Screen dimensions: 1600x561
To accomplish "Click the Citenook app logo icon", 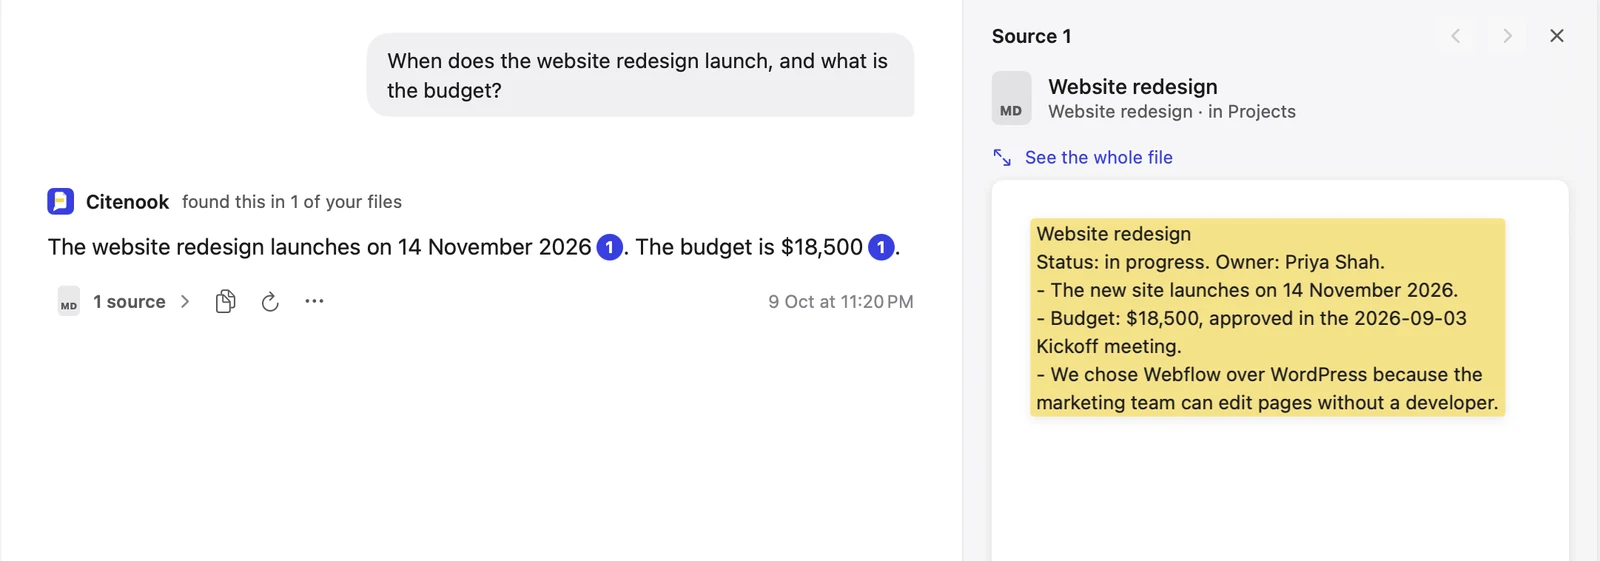I will pyautogui.click(x=60, y=201).
